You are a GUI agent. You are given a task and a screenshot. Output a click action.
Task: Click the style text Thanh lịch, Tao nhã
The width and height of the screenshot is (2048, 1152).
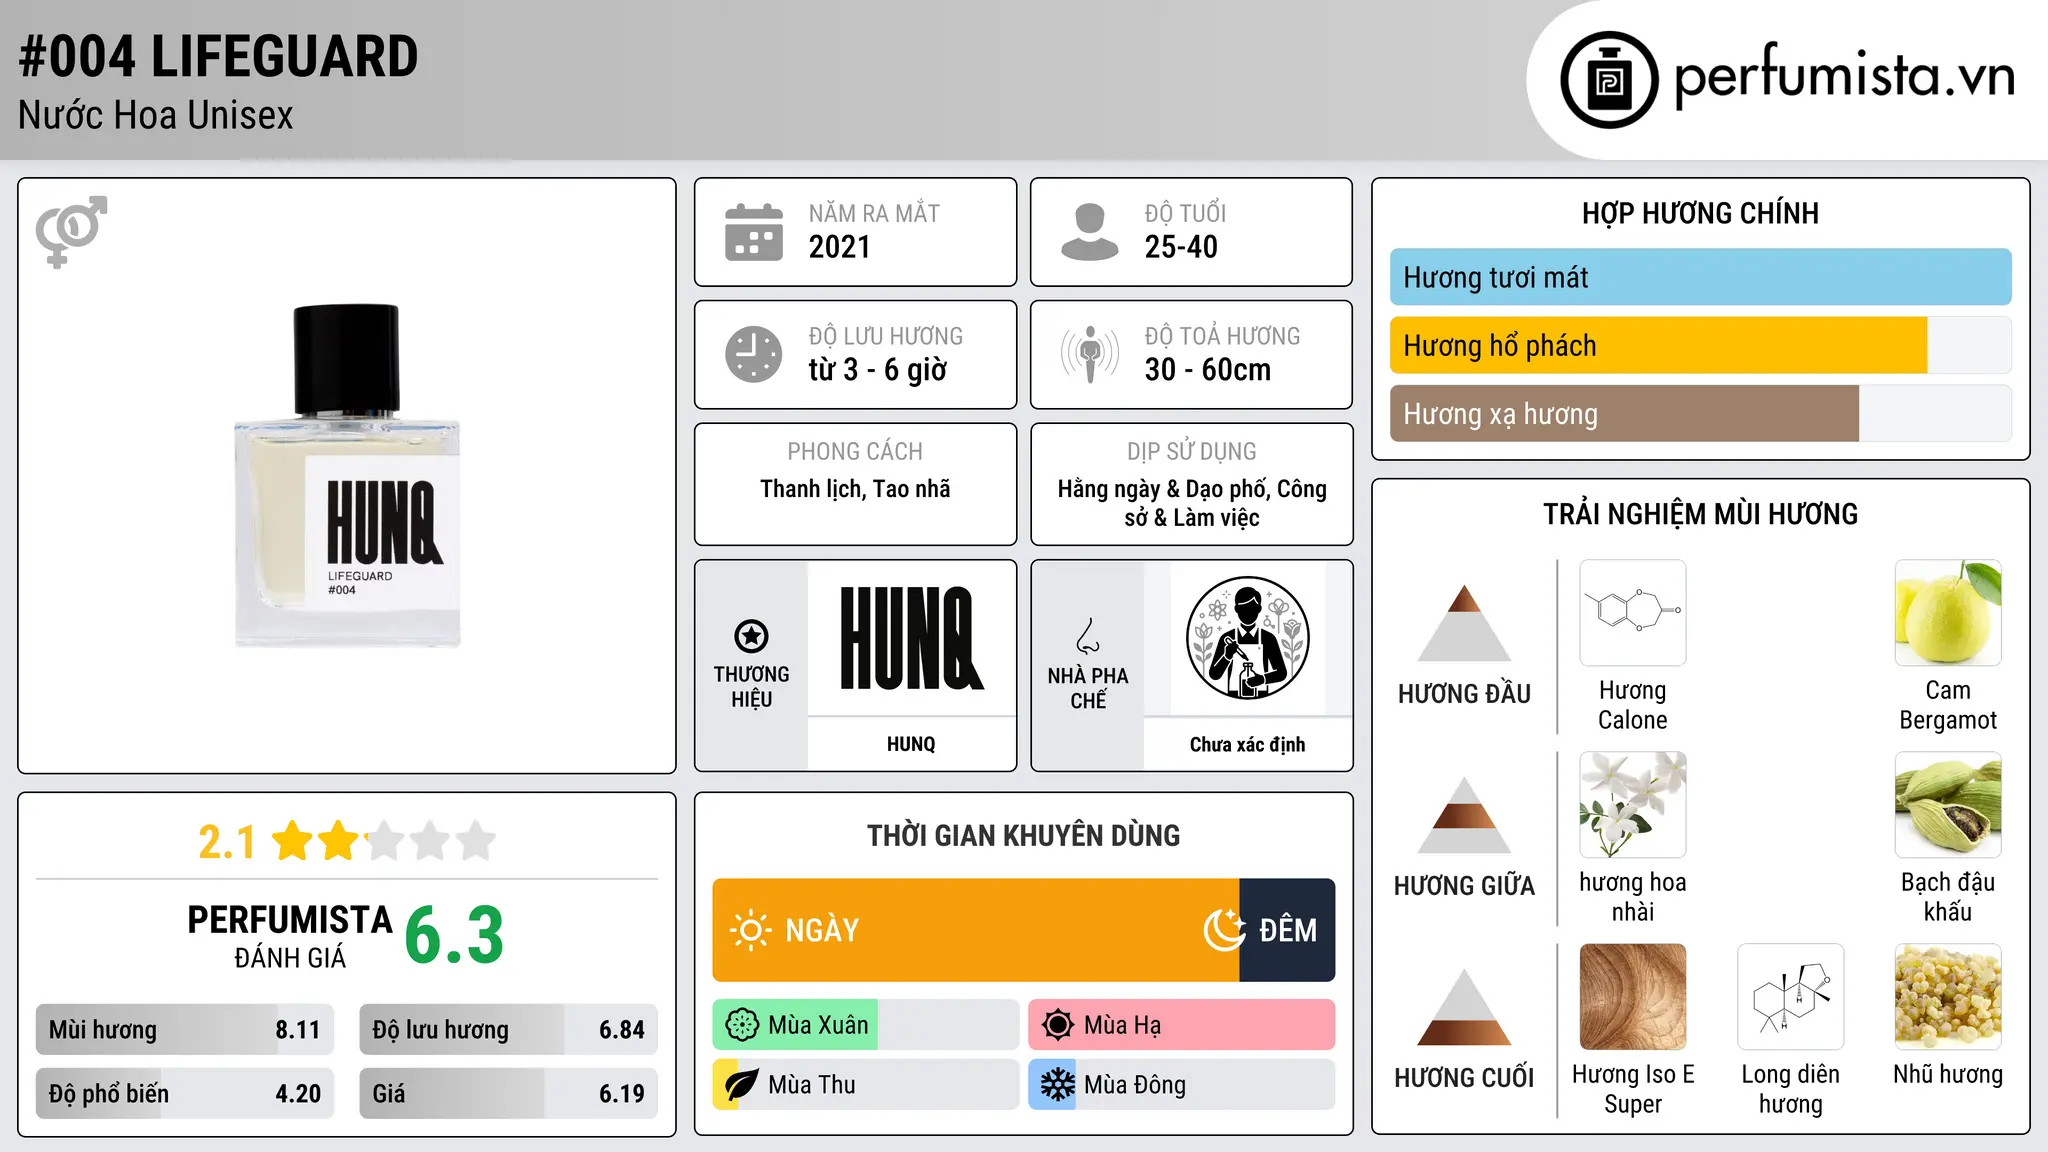coord(855,489)
